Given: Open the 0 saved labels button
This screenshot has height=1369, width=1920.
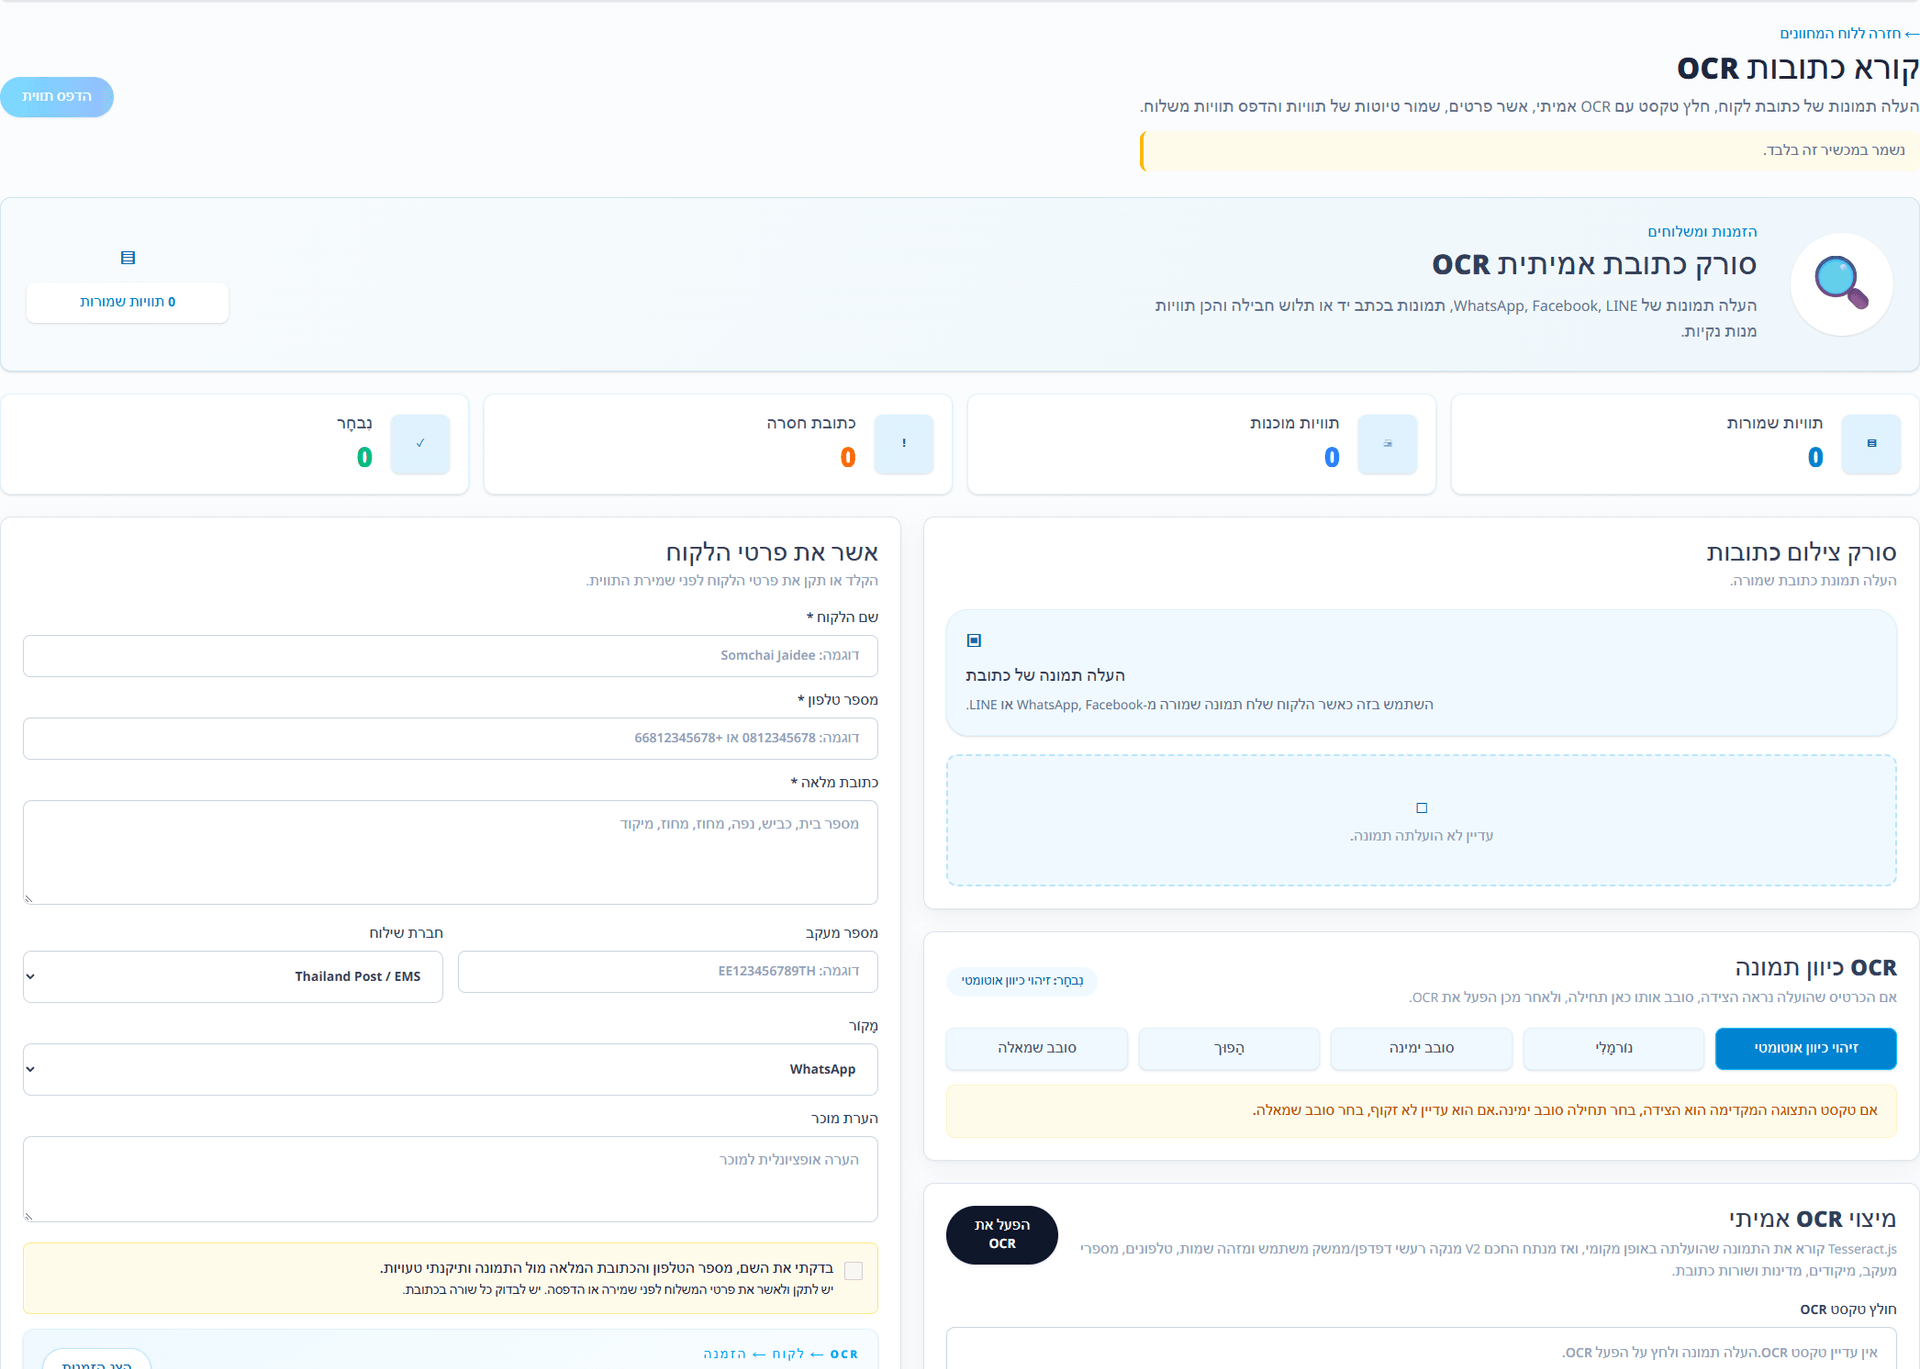Looking at the screenshot, I should coord(128,302).
